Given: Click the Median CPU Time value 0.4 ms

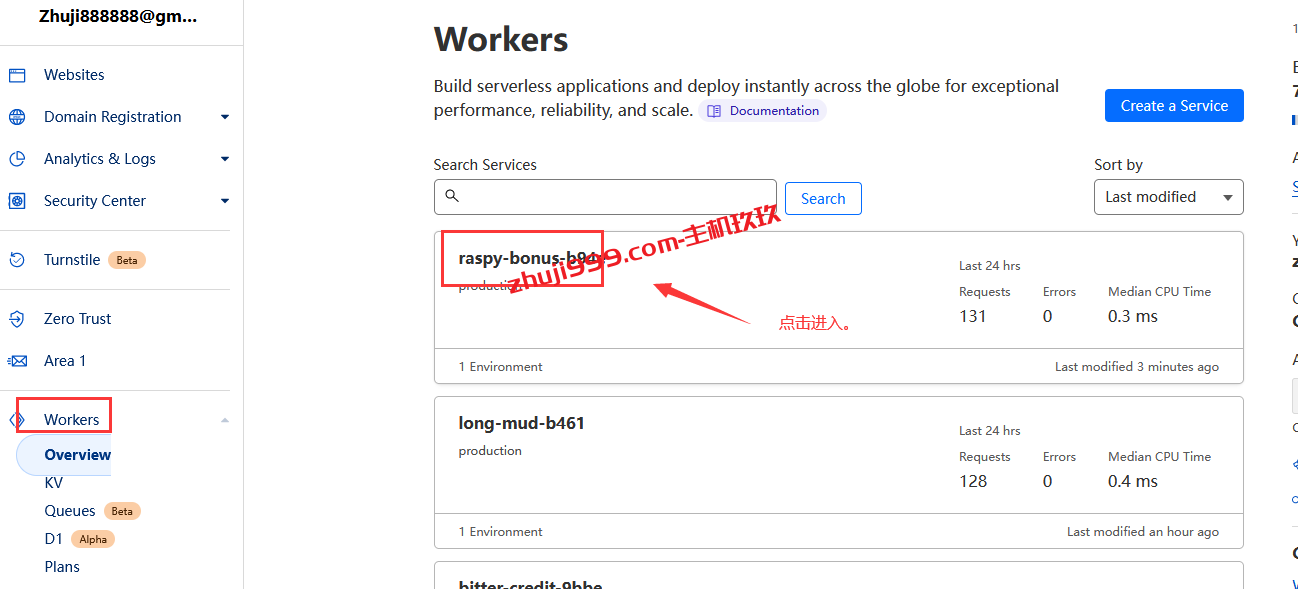Looking at the screenshot, I should 1133,482.
